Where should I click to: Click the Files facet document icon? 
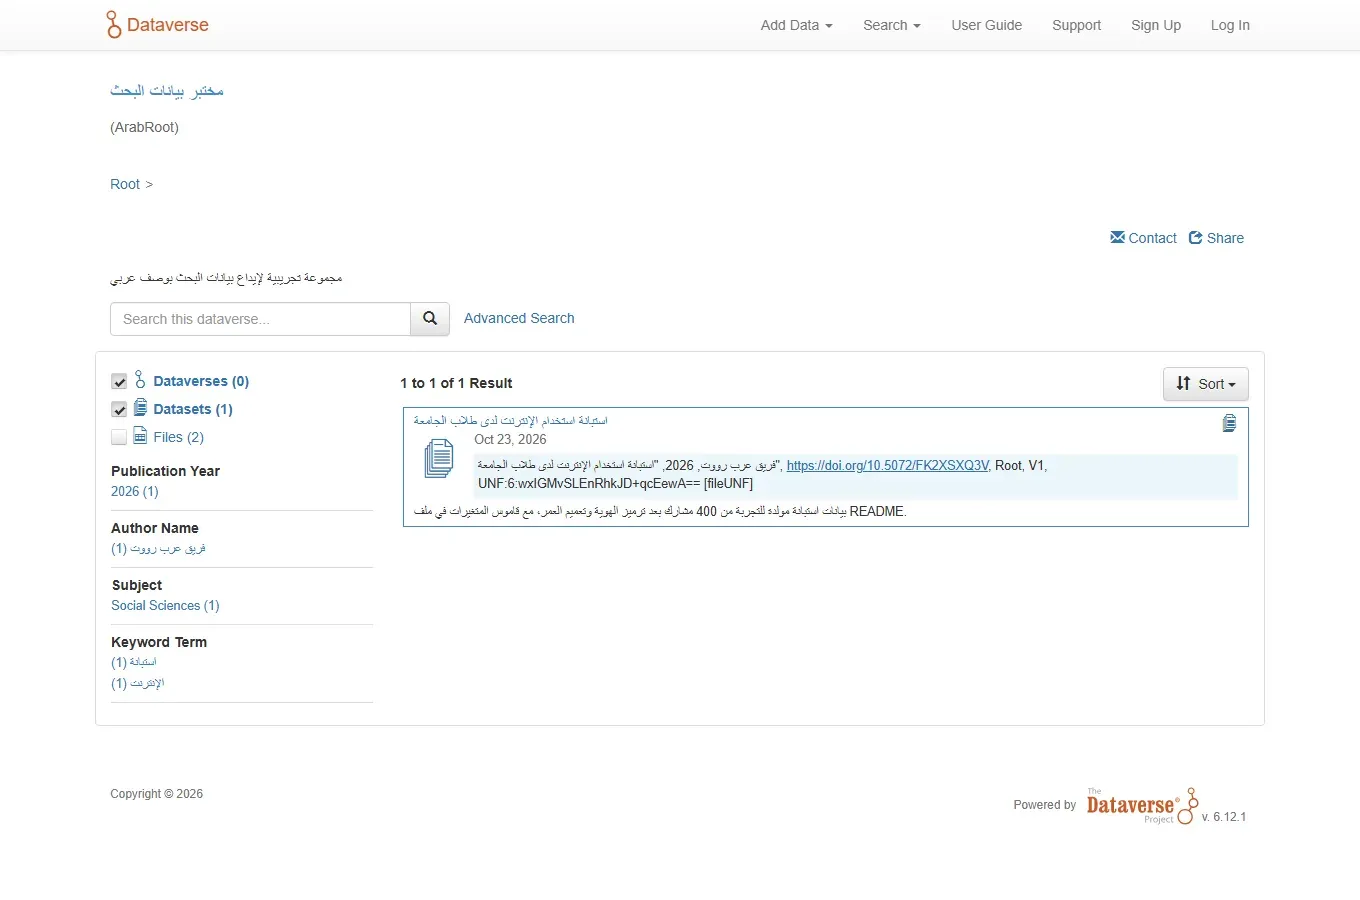click(140, 436)
